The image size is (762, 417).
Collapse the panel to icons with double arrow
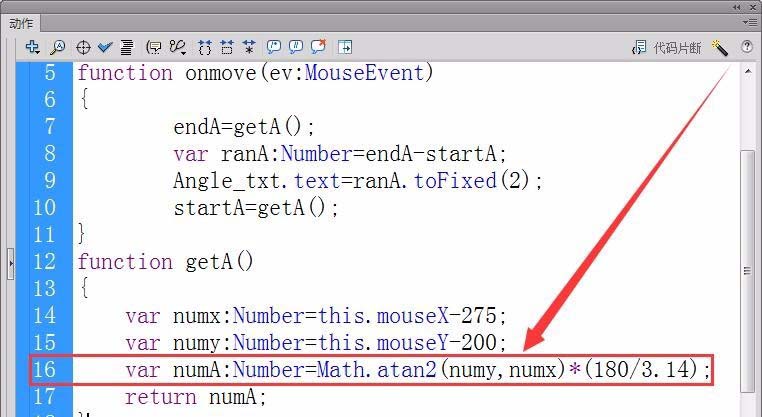[737, 6]
